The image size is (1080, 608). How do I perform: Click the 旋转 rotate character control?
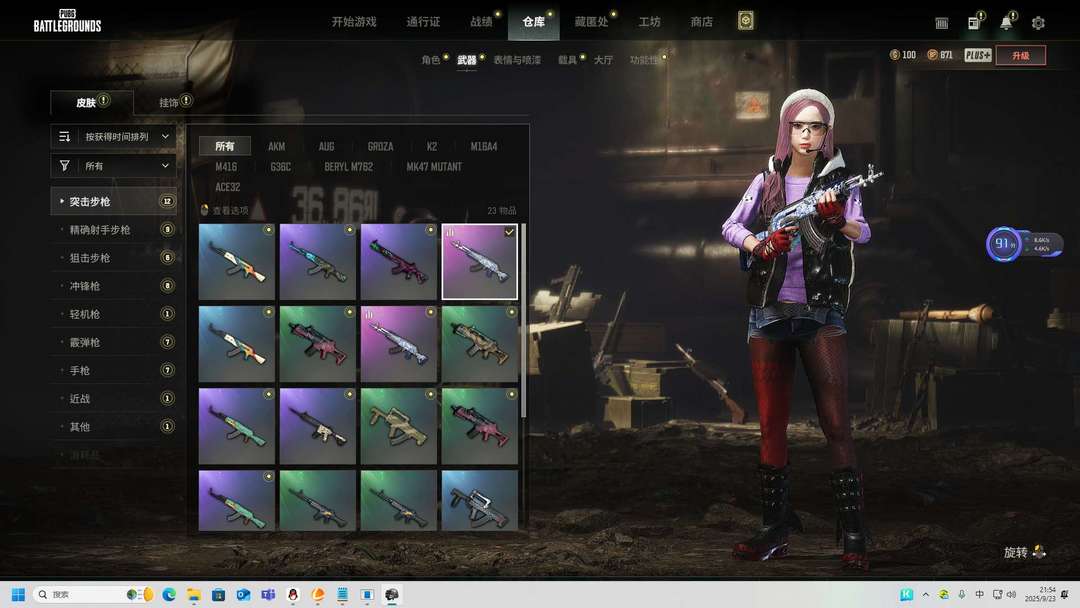click(x=1025, y=552)
